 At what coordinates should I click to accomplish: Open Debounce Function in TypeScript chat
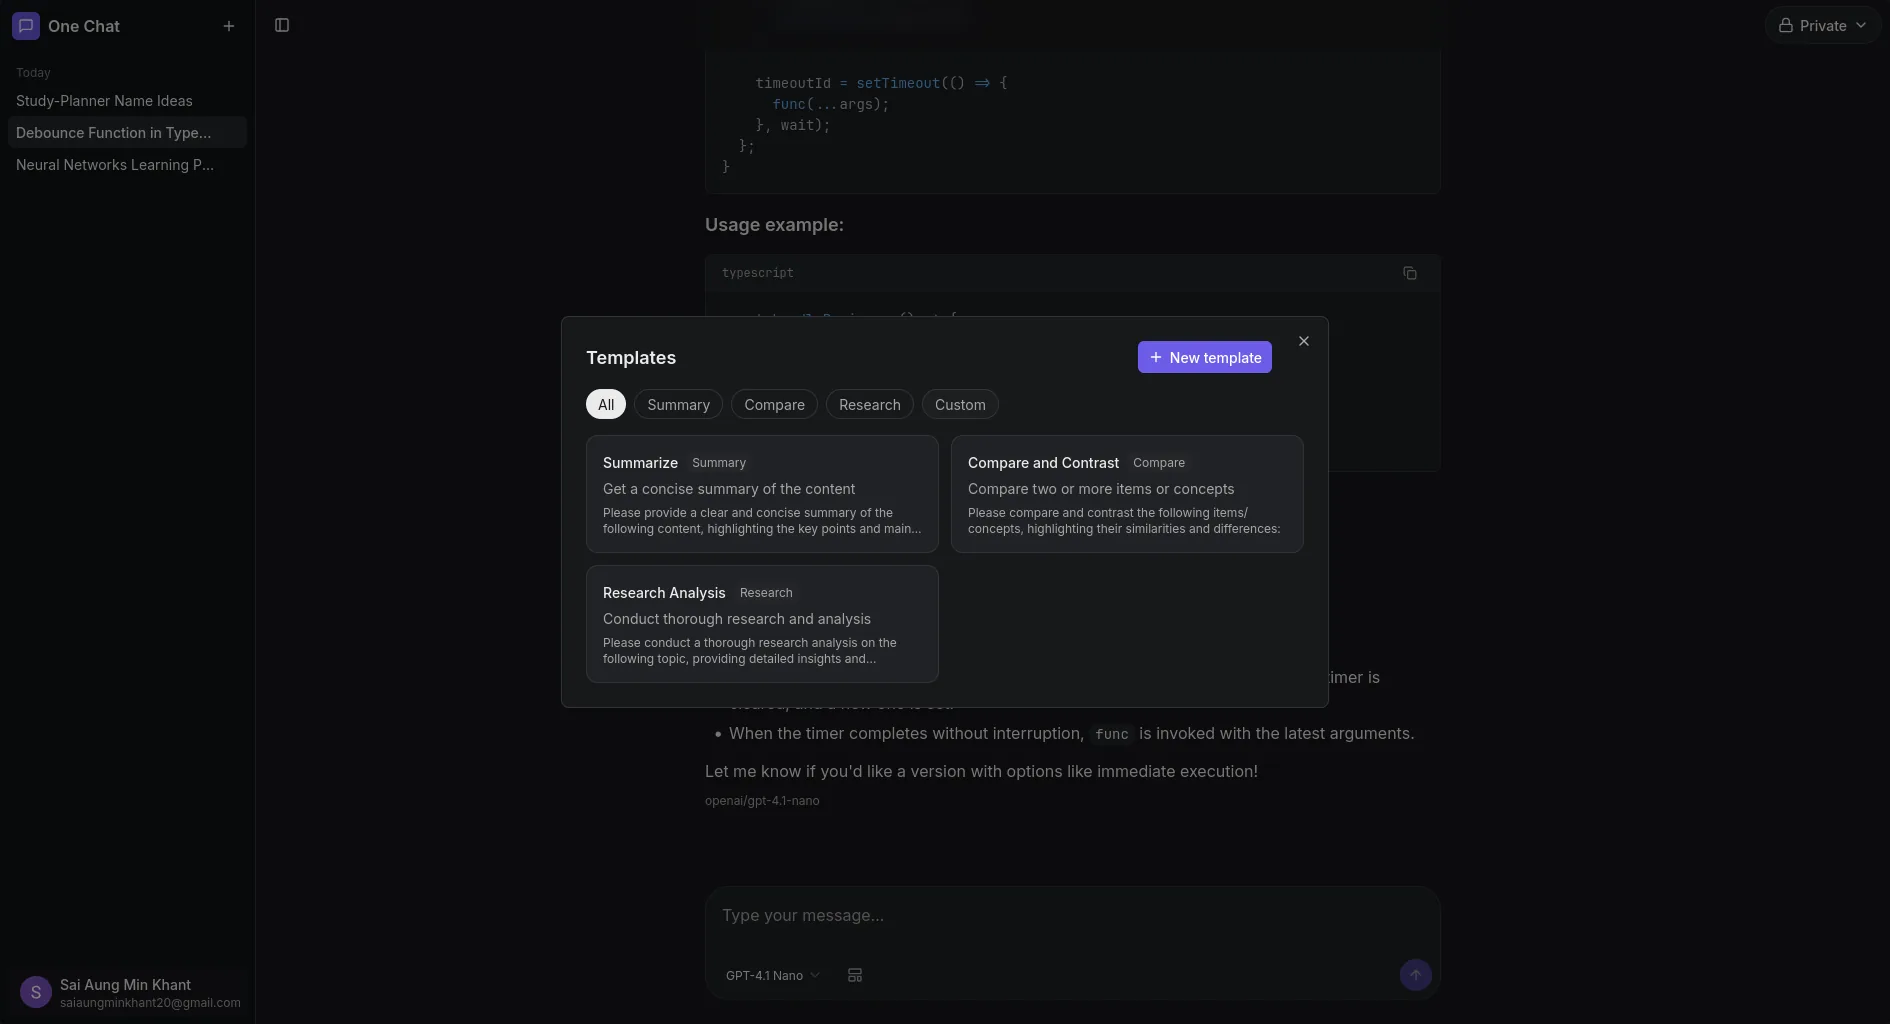pyautogui.click(x=127, y=133)
